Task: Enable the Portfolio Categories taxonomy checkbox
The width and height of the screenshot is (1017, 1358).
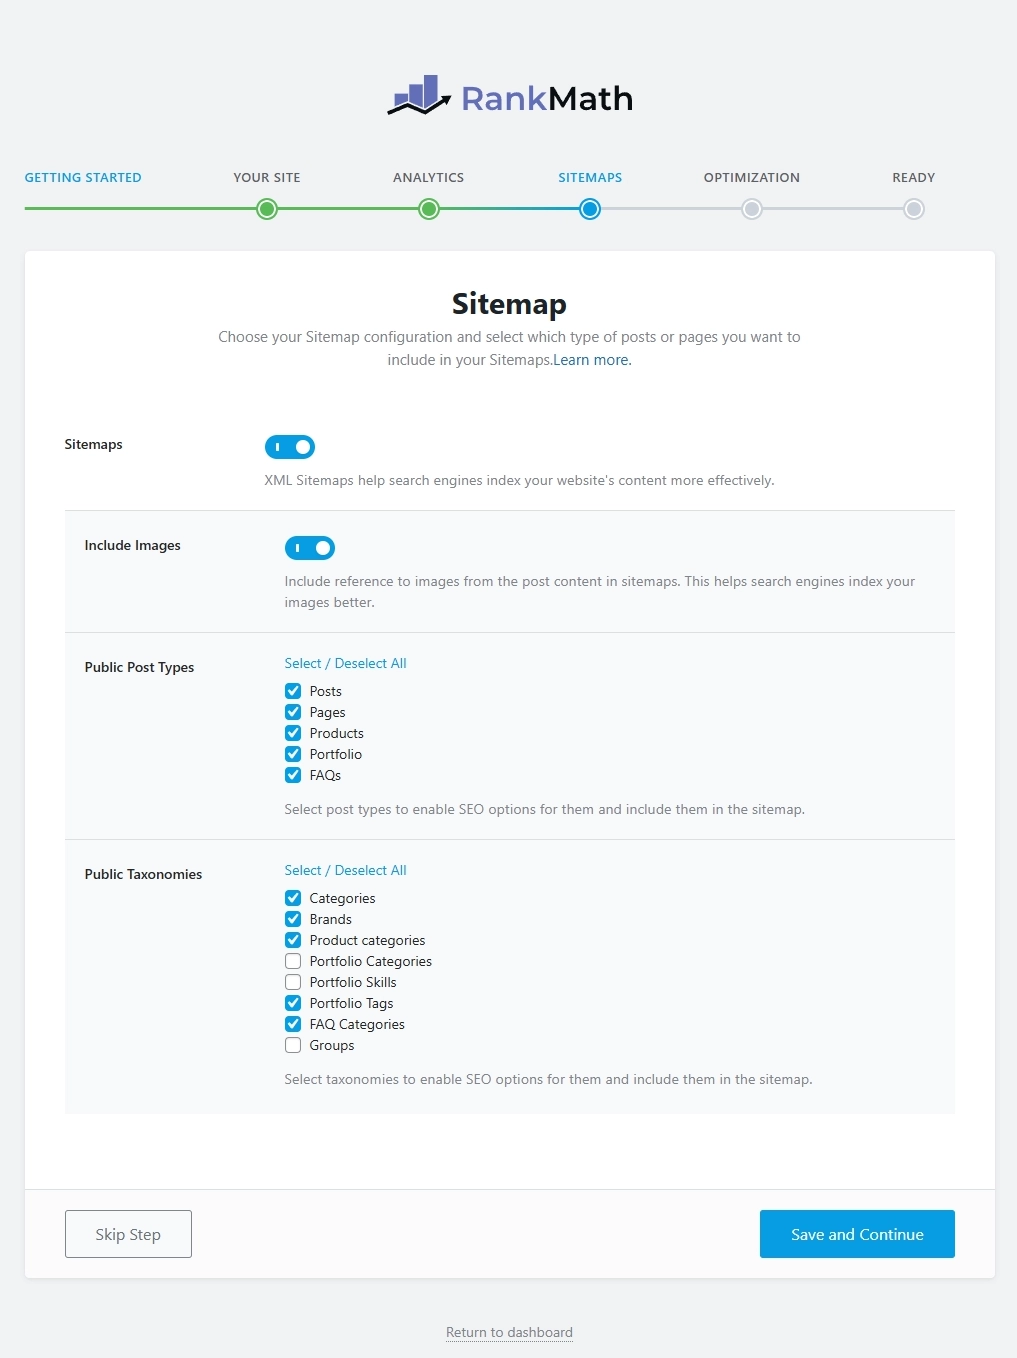Action: click(293, 961)
